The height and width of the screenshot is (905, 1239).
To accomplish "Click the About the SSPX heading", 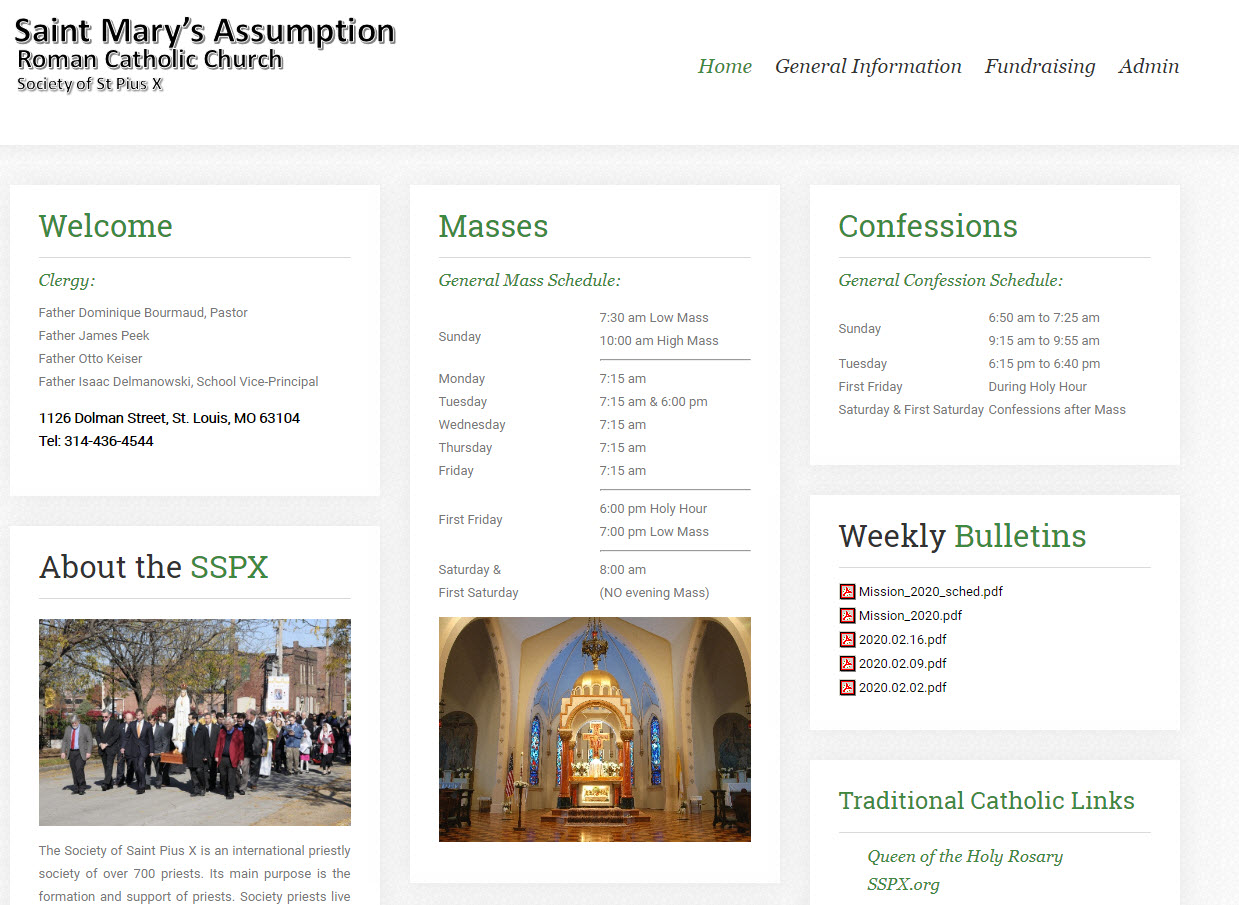I will pos(154,567).
